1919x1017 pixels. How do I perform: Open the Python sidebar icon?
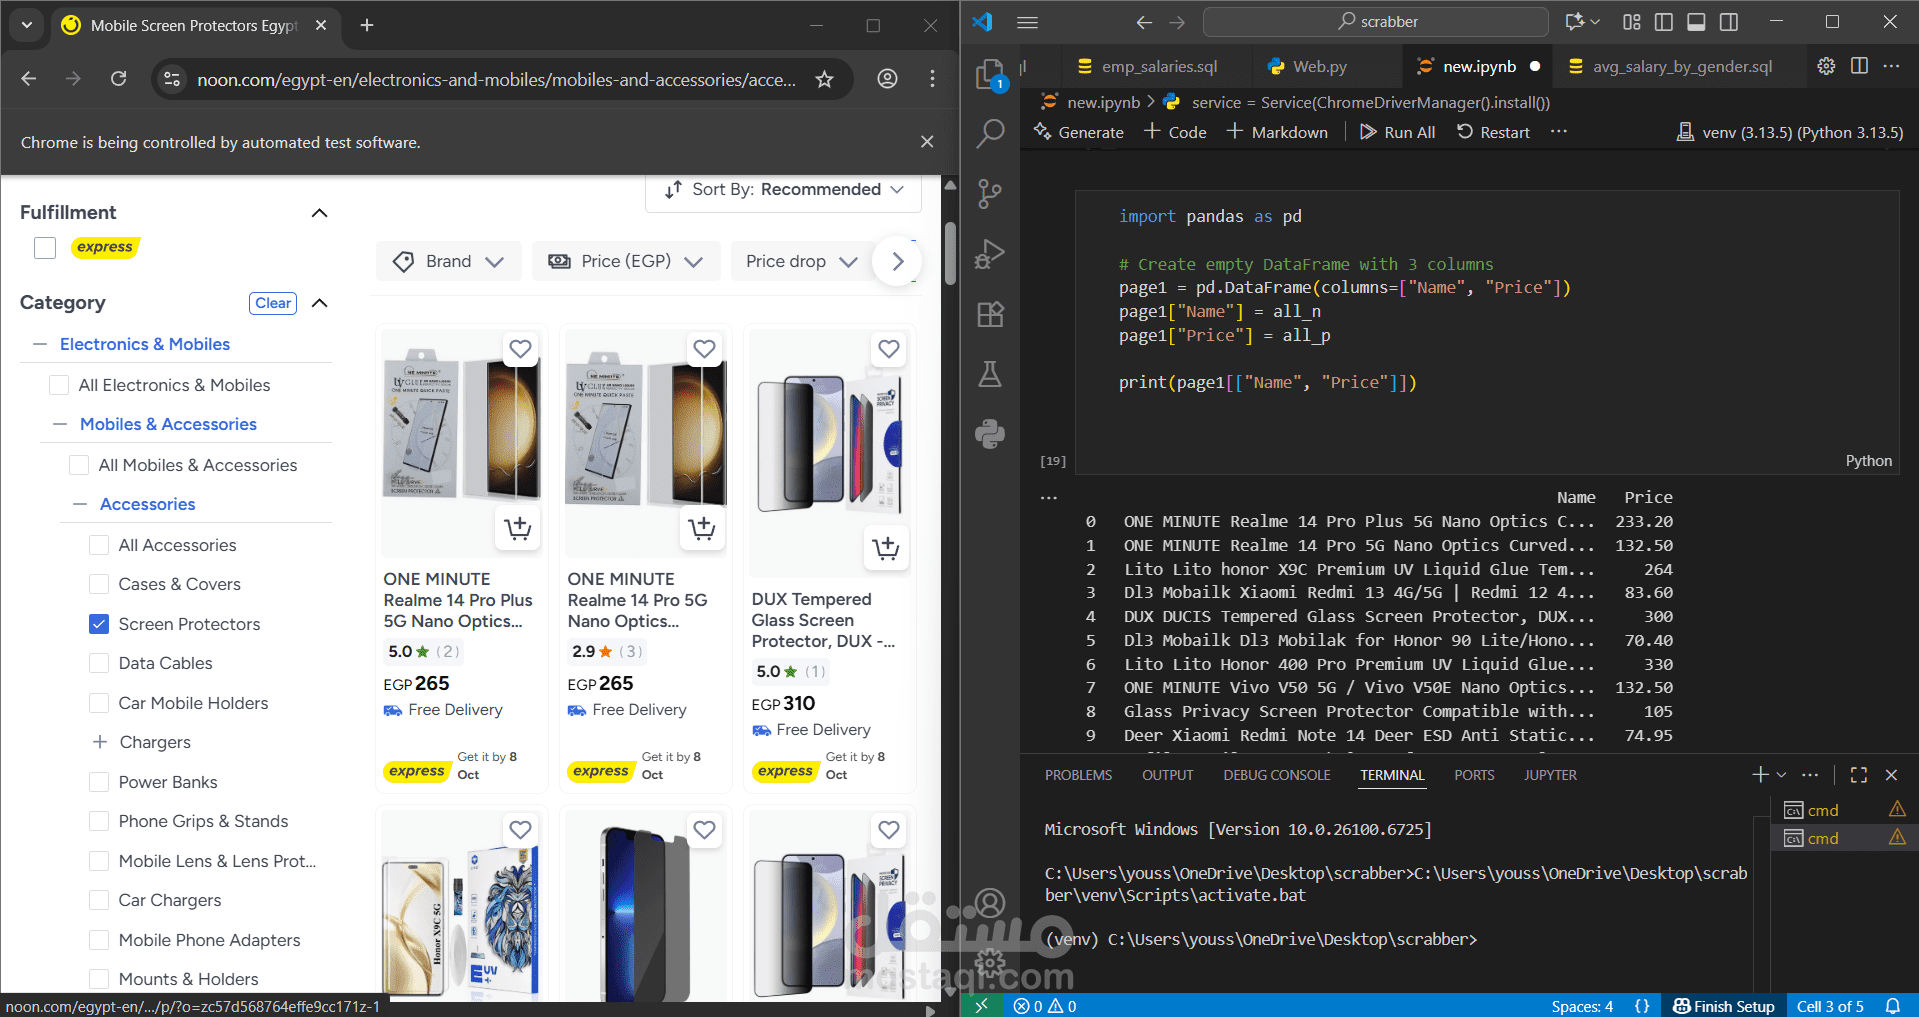point(990,434)
